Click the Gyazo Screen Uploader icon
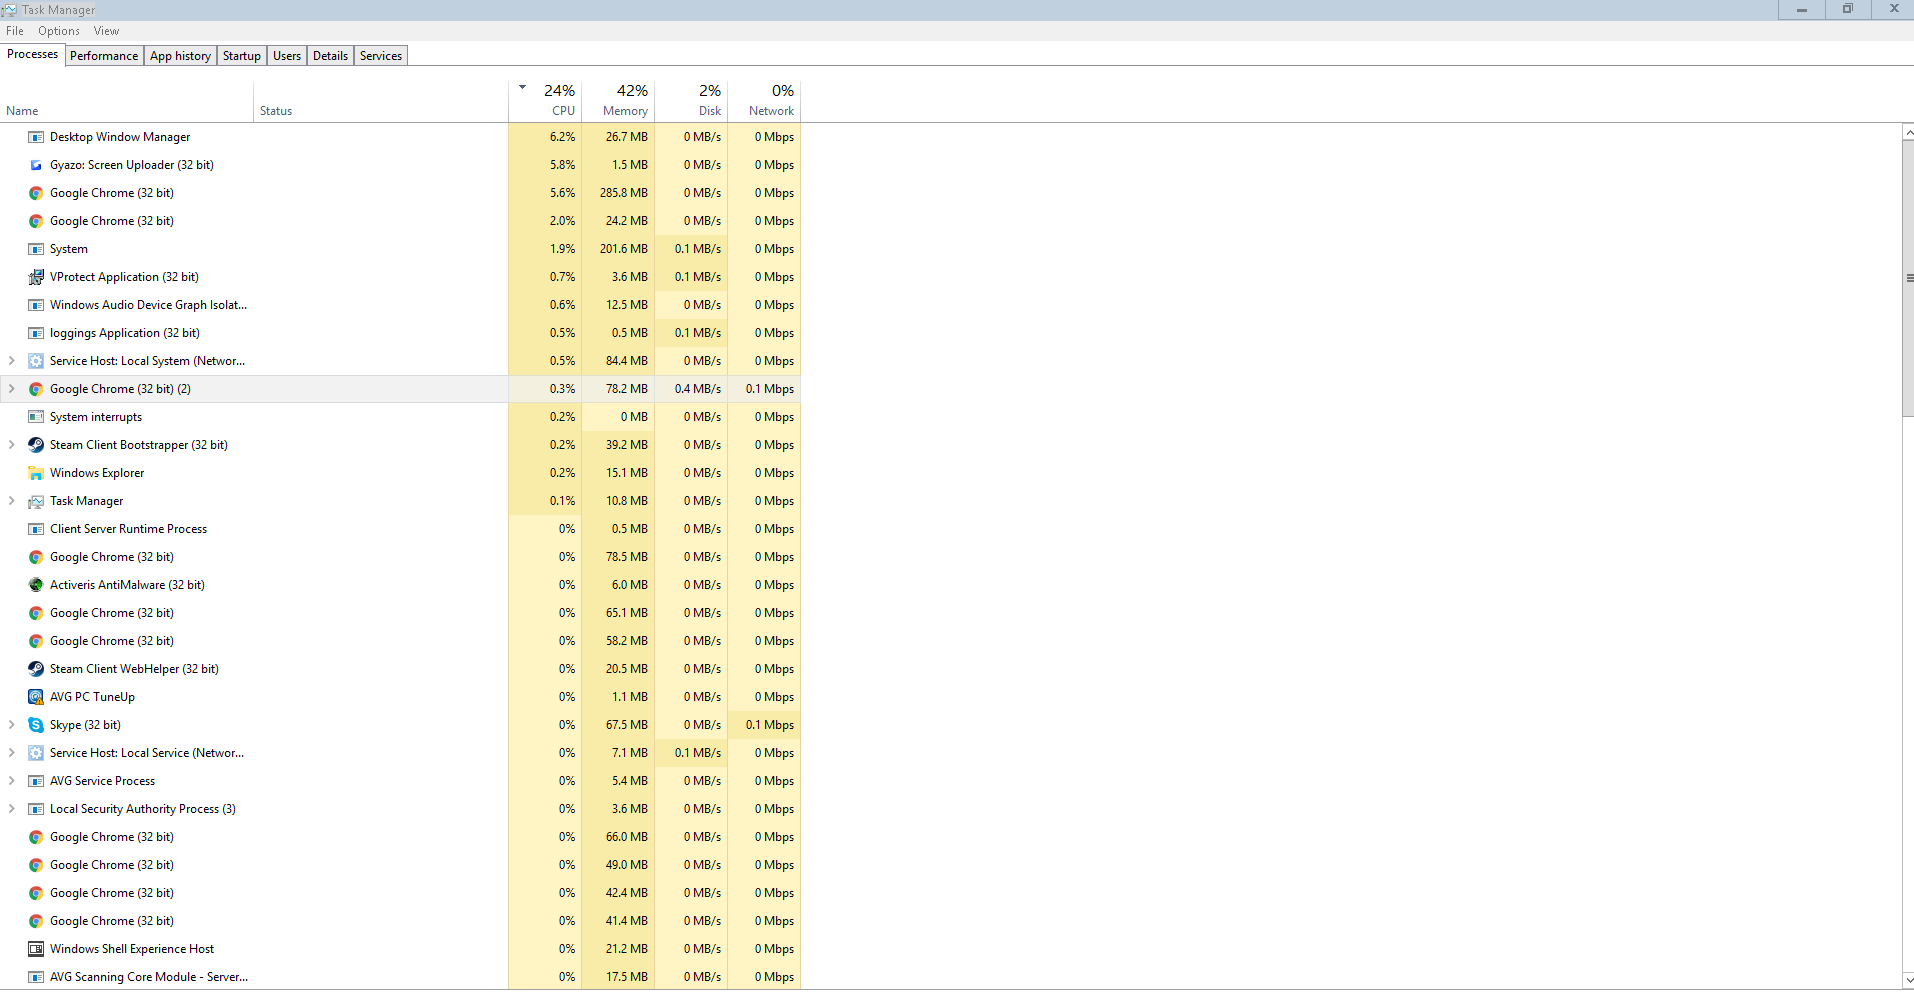The image size is (1914, 994). click(x=36, y=165)
